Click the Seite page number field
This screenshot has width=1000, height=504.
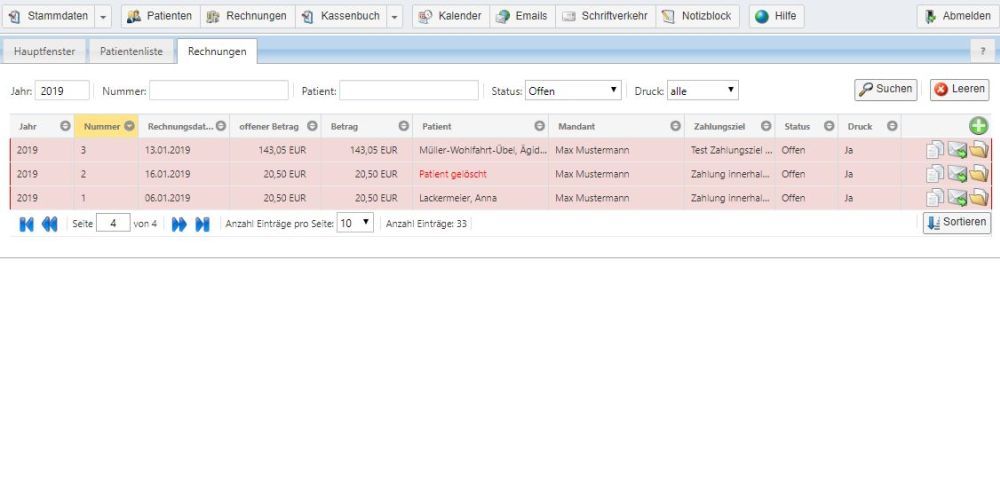(114, 223)
